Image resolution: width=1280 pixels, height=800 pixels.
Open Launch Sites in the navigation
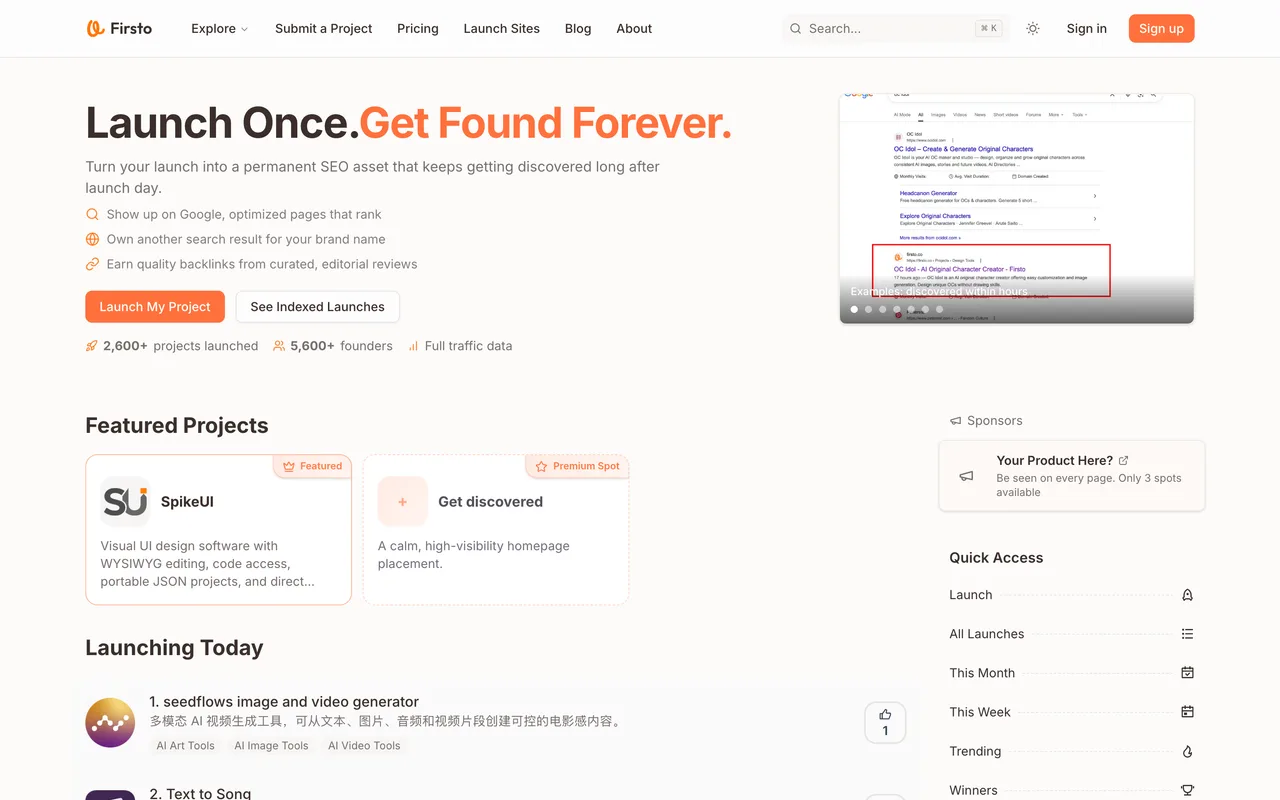[501, 29]
